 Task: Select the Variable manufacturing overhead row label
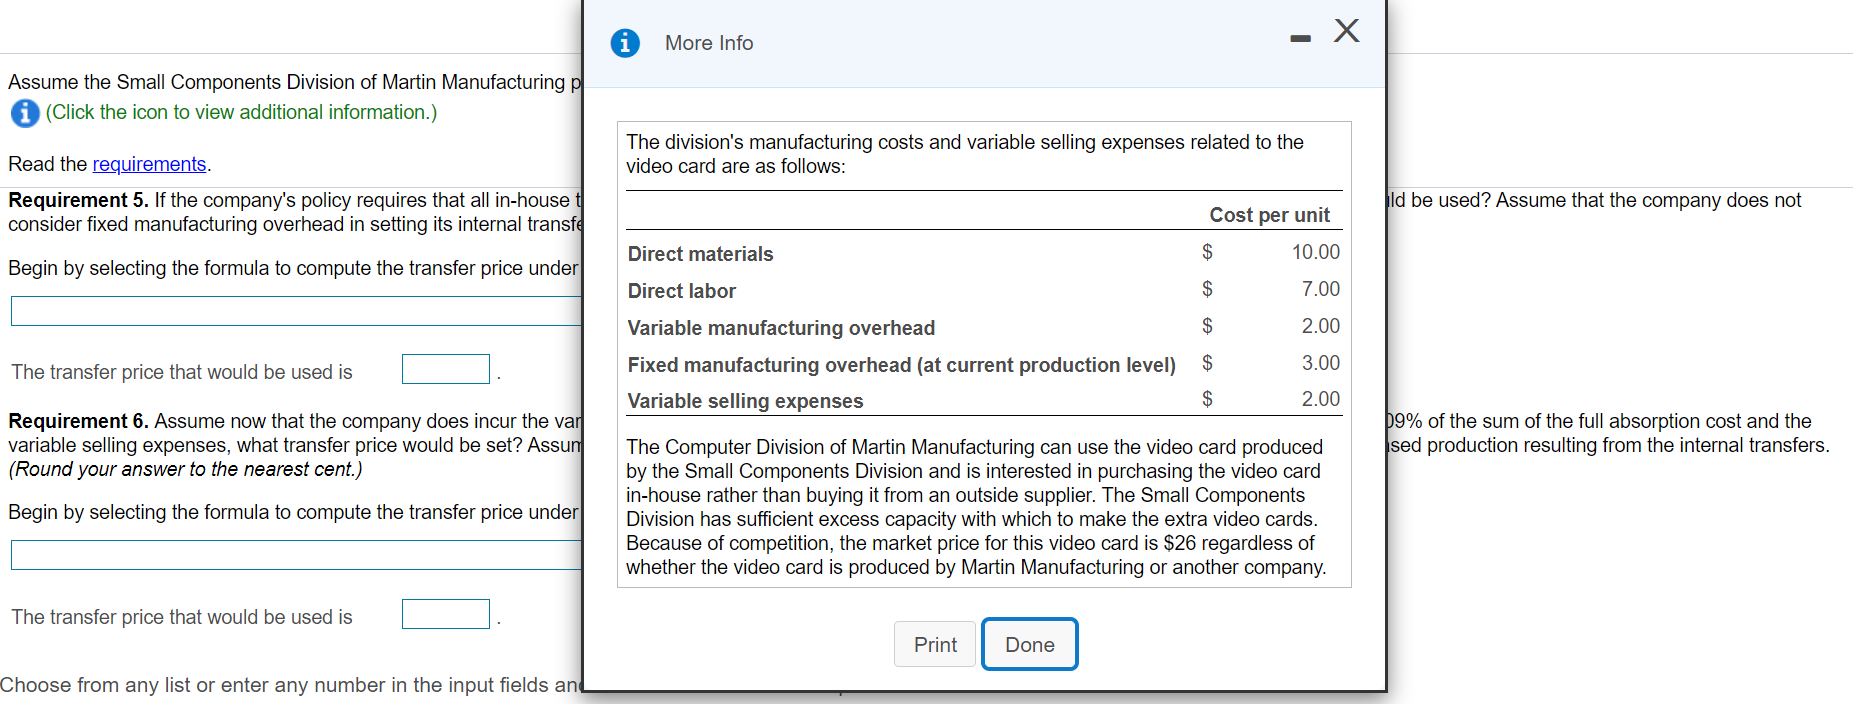click(x=781, y=328)
